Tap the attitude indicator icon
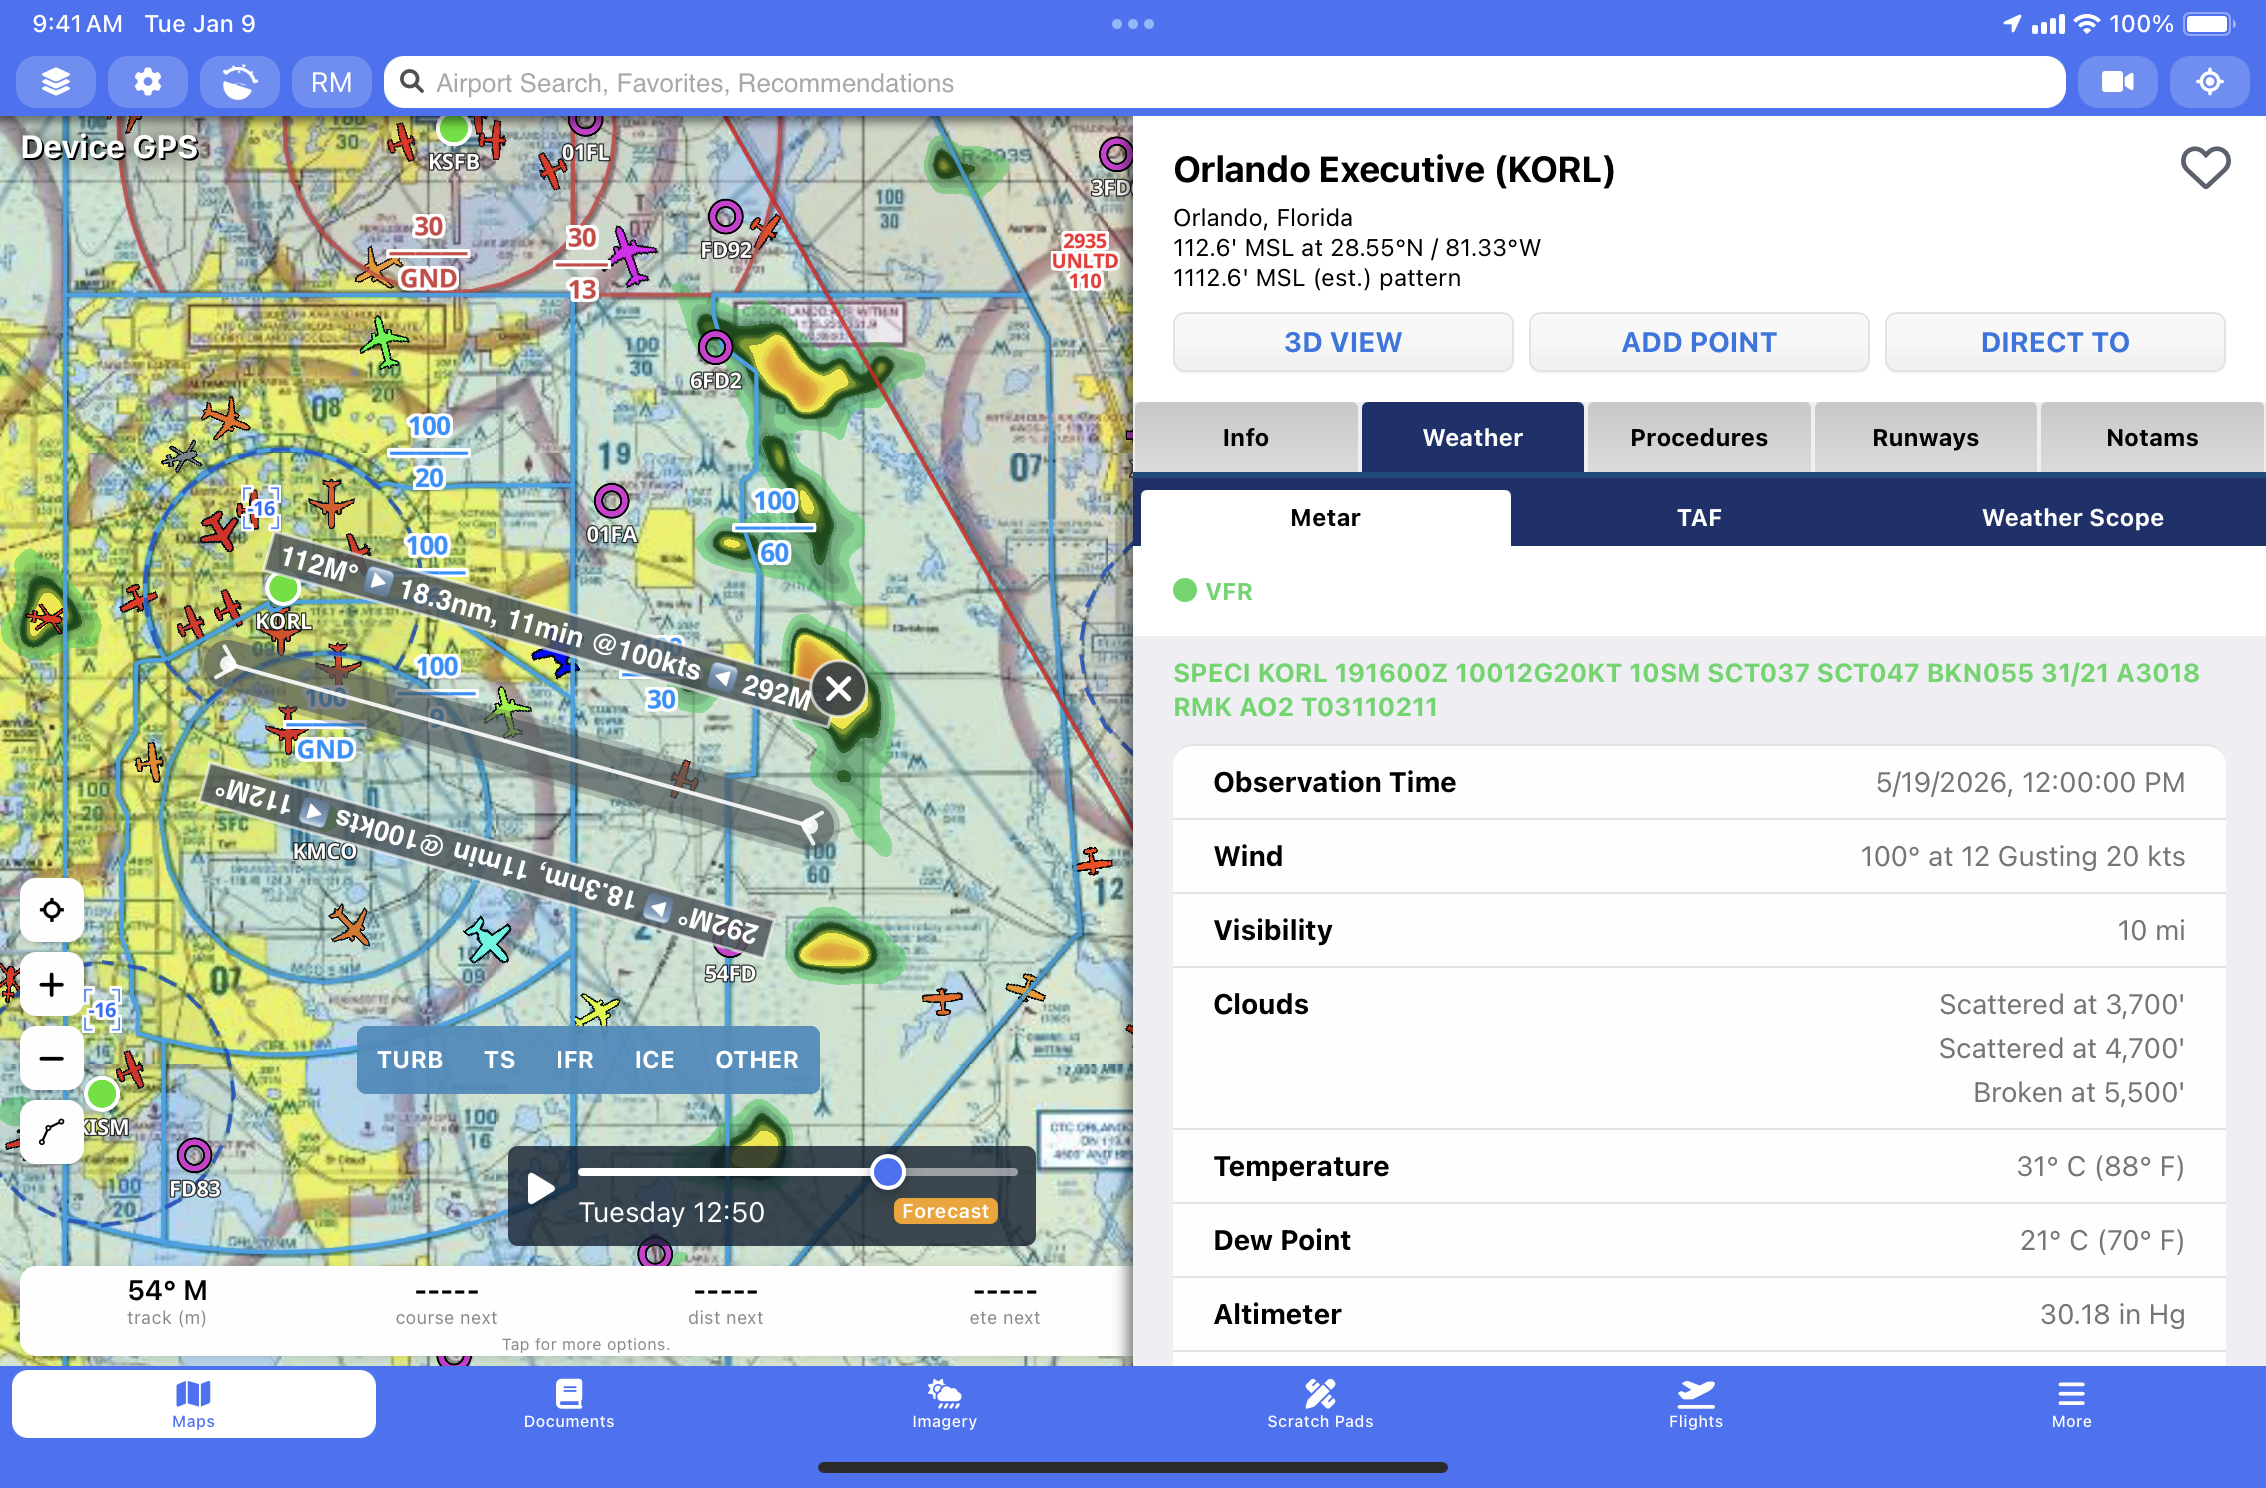The height and width of the screenshot is (1488, 2266). coord(240,82)
